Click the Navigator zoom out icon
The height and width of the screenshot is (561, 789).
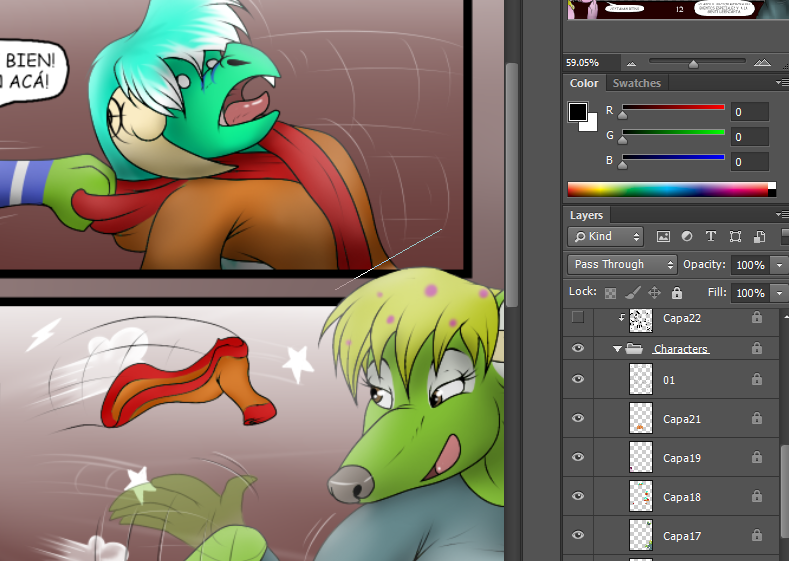pyautogui.click(x=631, y=63)
